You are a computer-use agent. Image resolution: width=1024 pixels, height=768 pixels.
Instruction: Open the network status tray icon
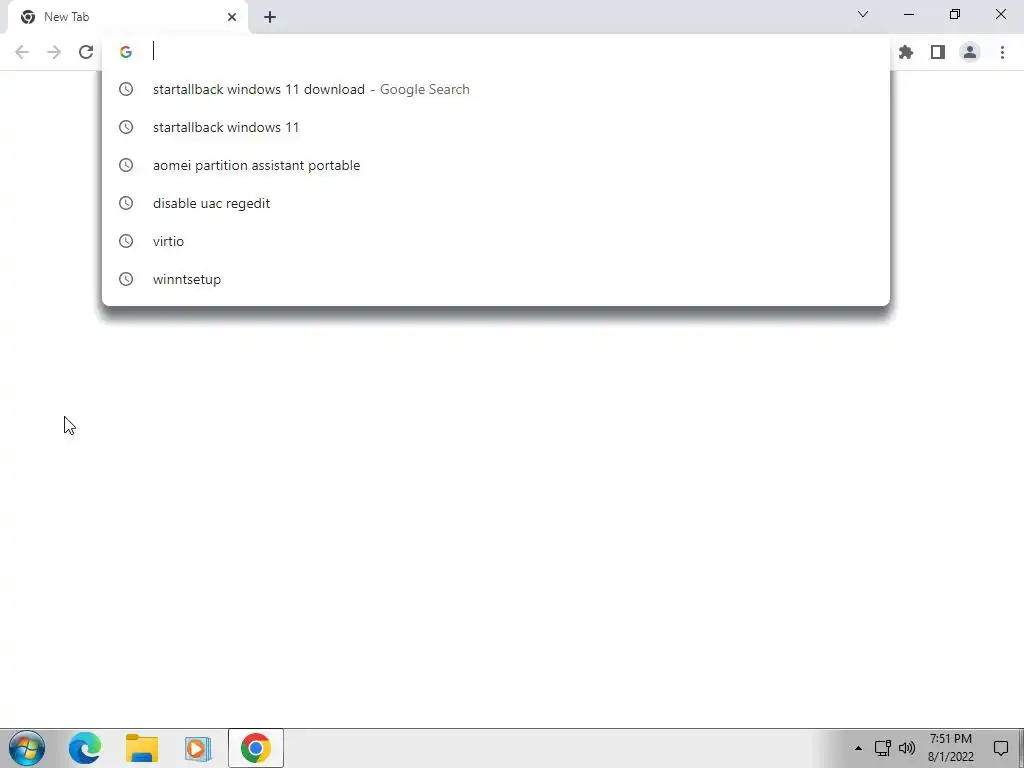(882, 748)
